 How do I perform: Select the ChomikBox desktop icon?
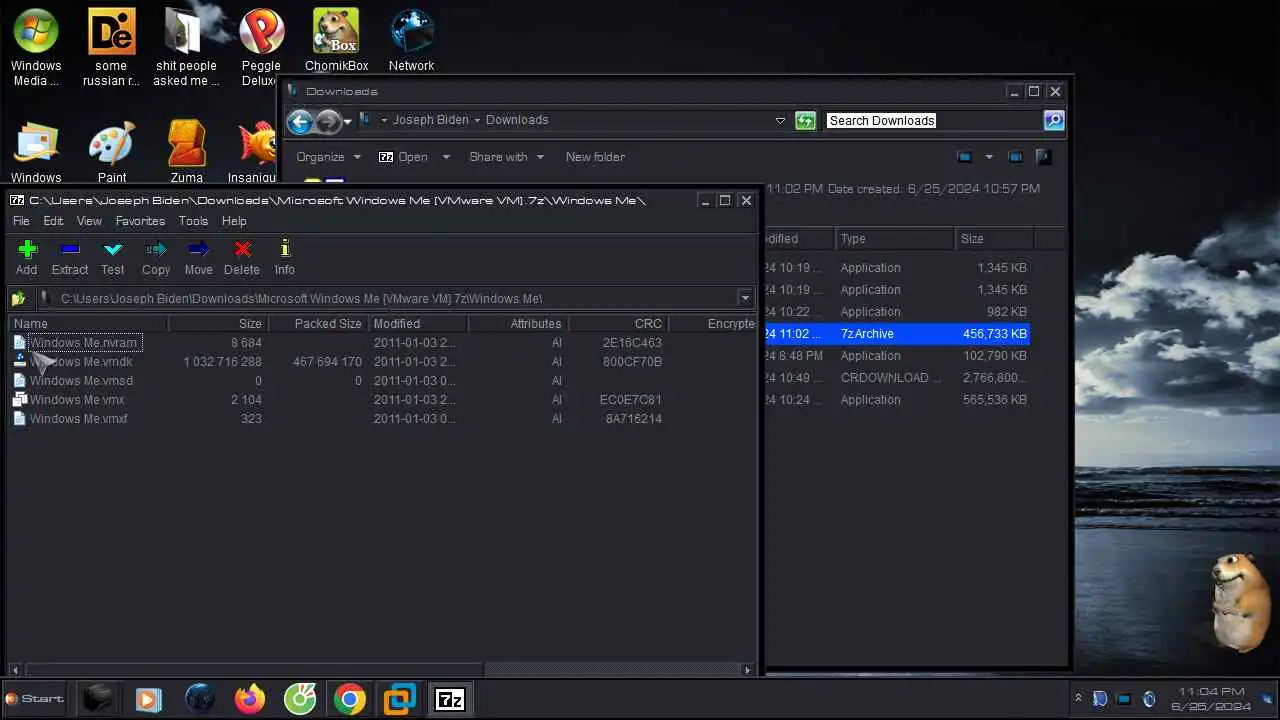click(x=336, y=41)
